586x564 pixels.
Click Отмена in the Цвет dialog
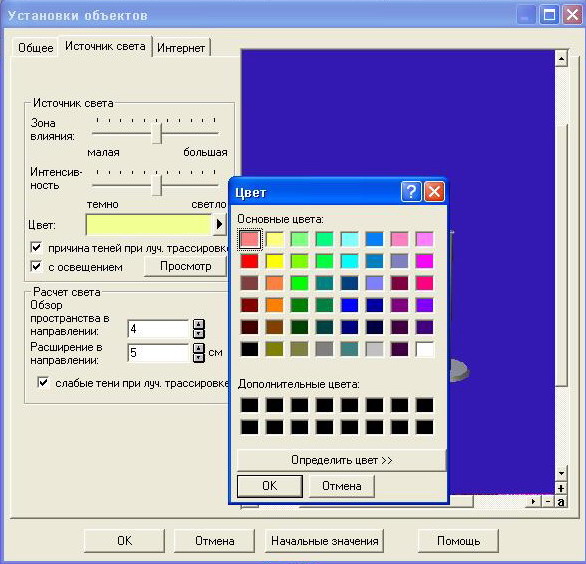[x=342, y=486]
